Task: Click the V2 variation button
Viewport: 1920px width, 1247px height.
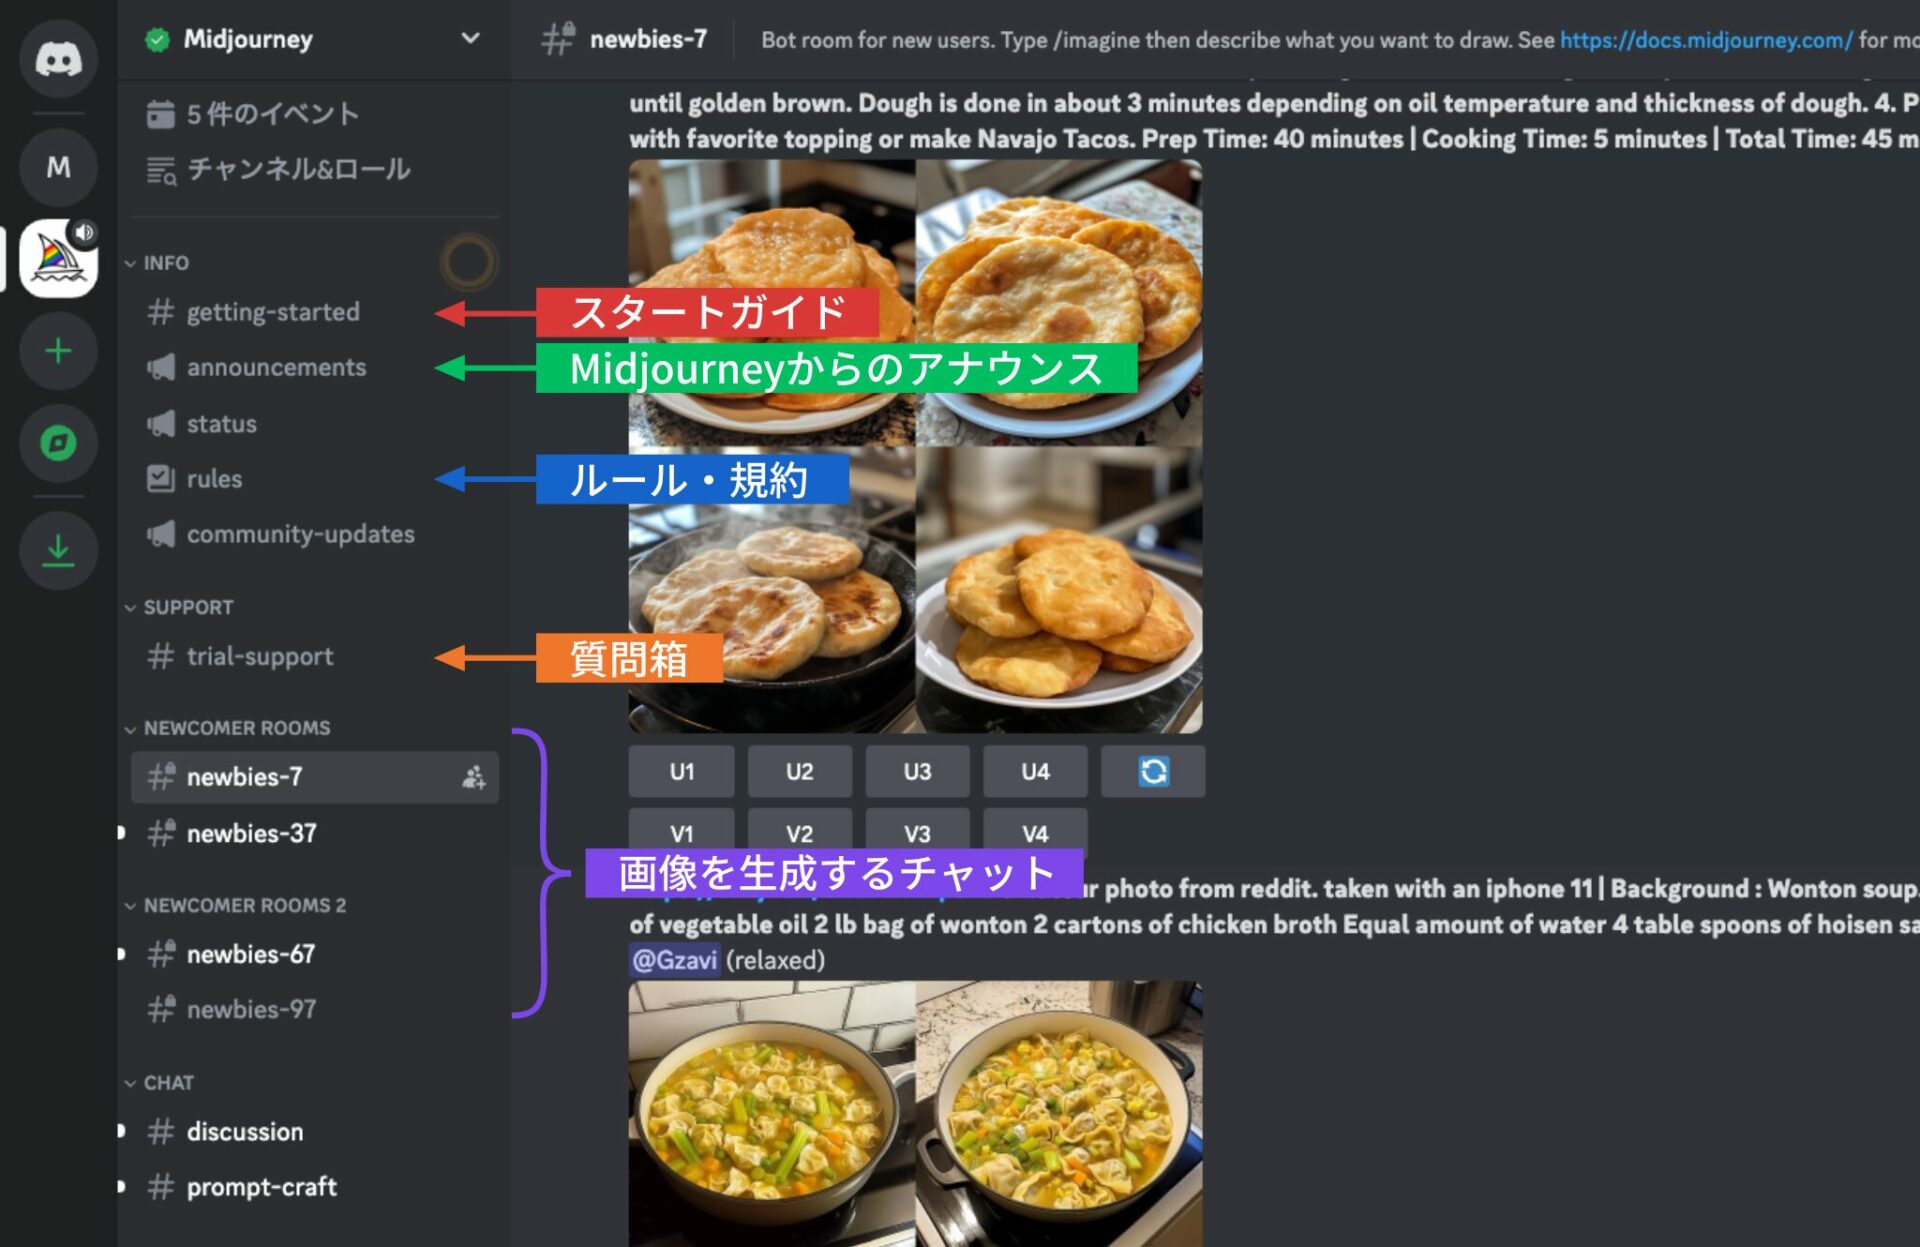Action: tap(799, 833)
